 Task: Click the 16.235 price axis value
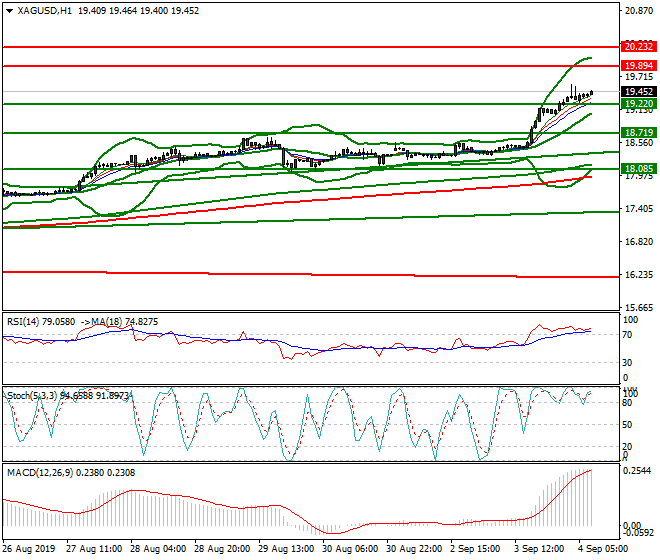(639, 275)
